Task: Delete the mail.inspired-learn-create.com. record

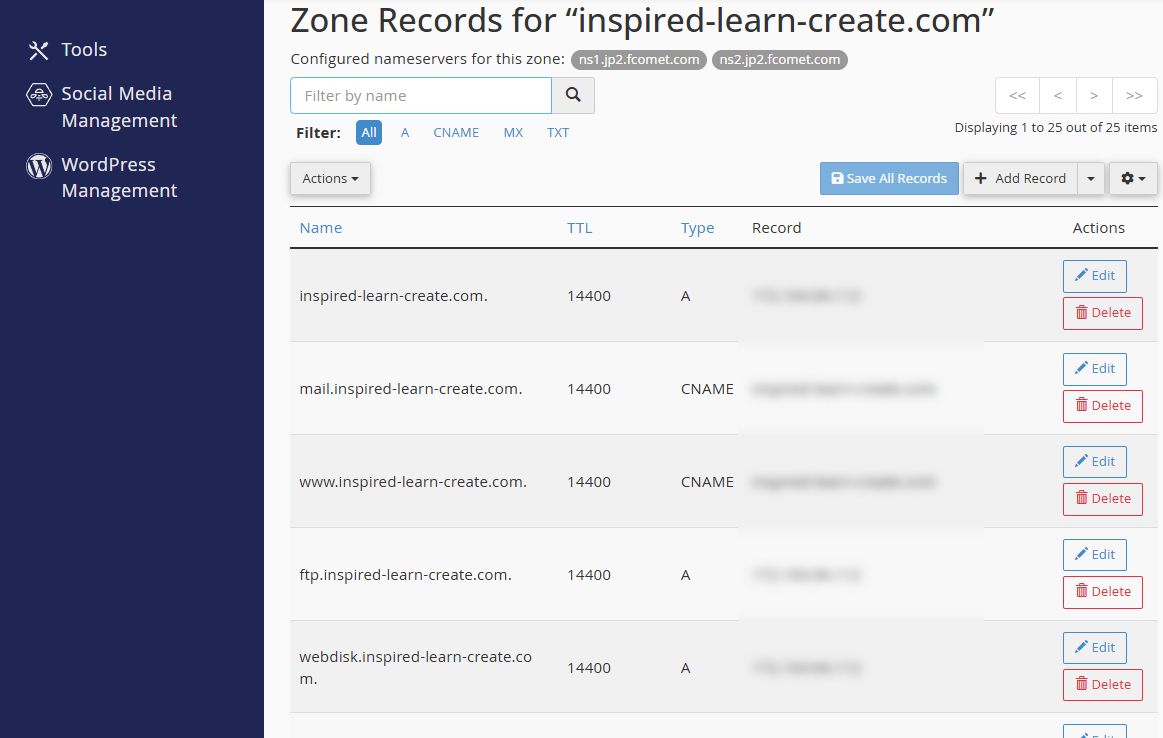Action: pos(1103,406)
